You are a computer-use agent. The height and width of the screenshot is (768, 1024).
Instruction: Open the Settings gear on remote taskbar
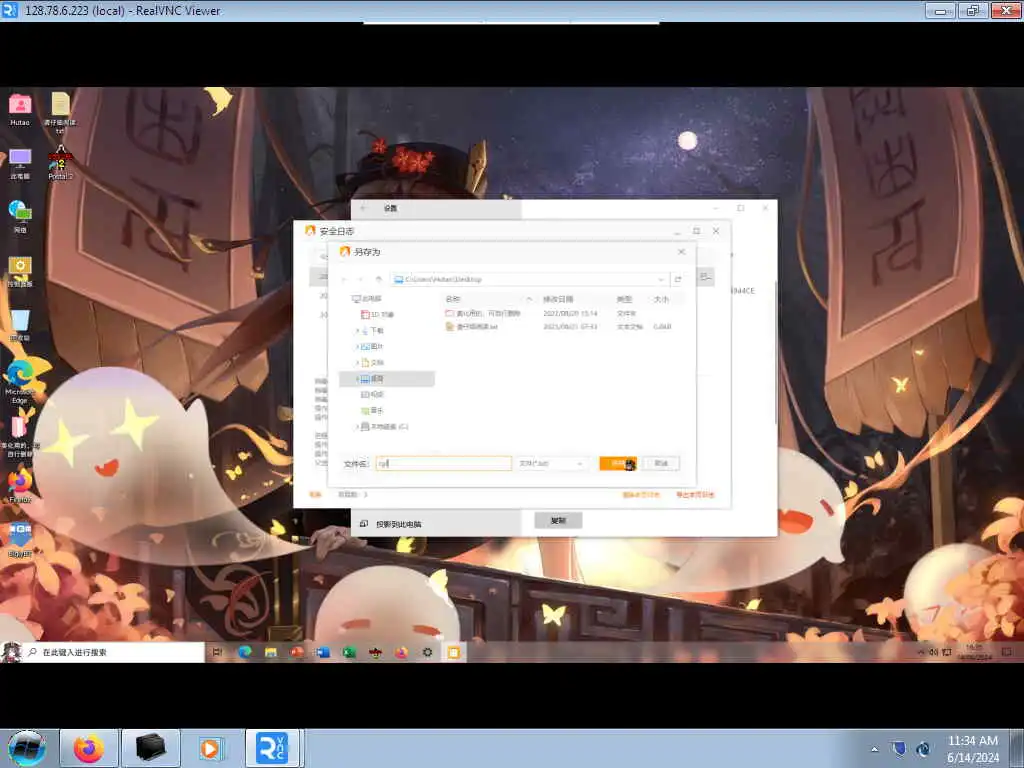point(428,652)
